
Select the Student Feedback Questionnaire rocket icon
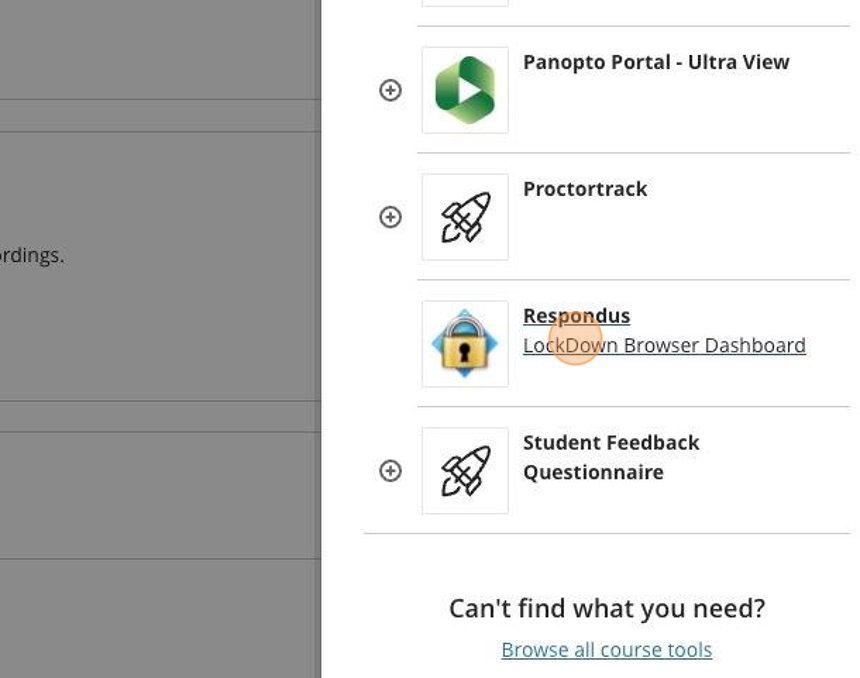coord(465,471)
